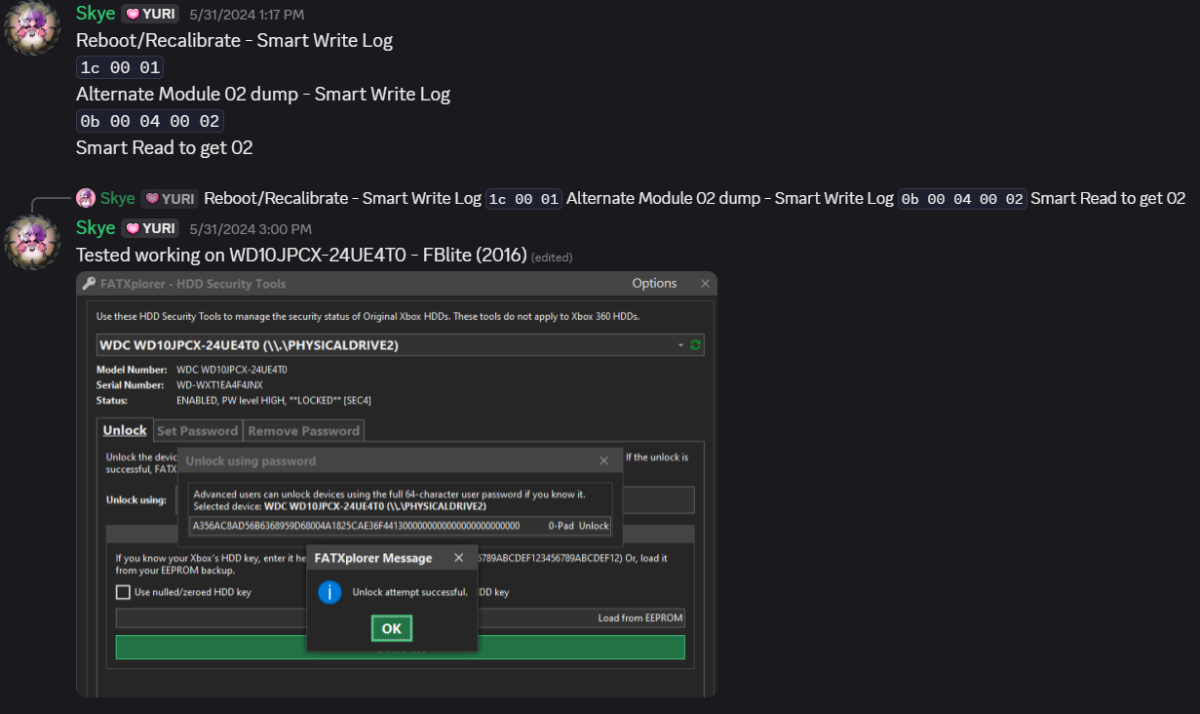
Task: Click the Unlock button beside 0-Pad
Action: [x=594, y=526]
